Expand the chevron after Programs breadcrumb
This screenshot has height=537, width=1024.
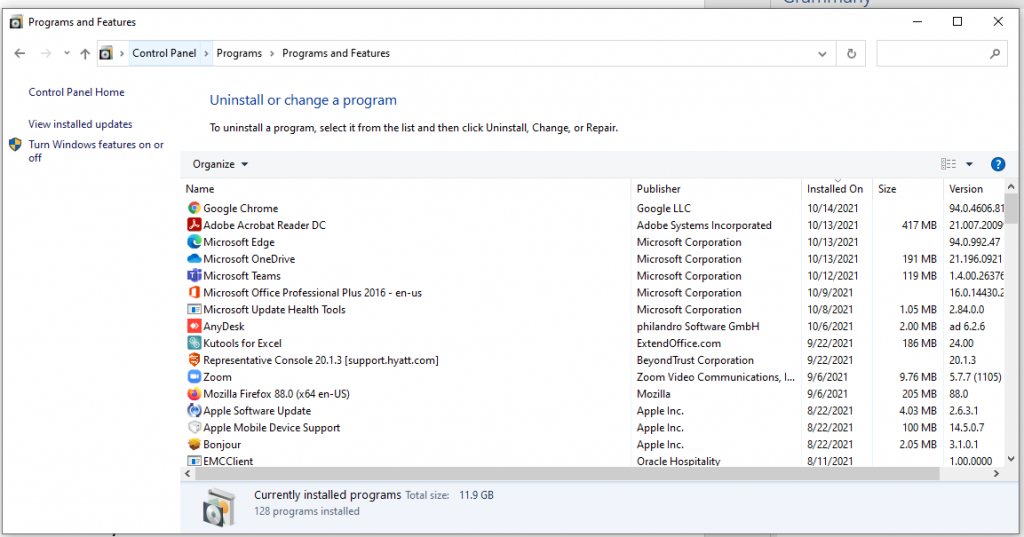tap(272, 54)
